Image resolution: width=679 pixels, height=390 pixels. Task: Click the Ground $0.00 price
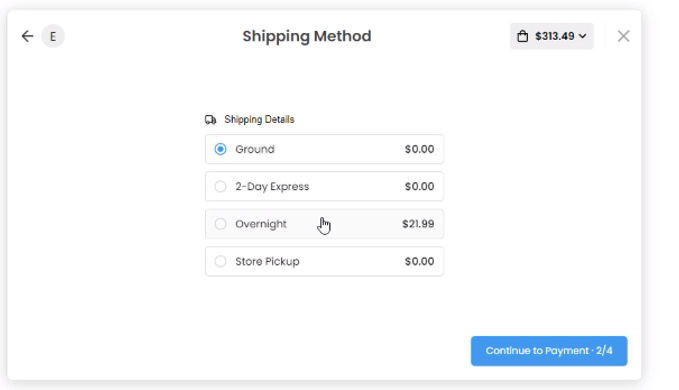click(419, 149)
